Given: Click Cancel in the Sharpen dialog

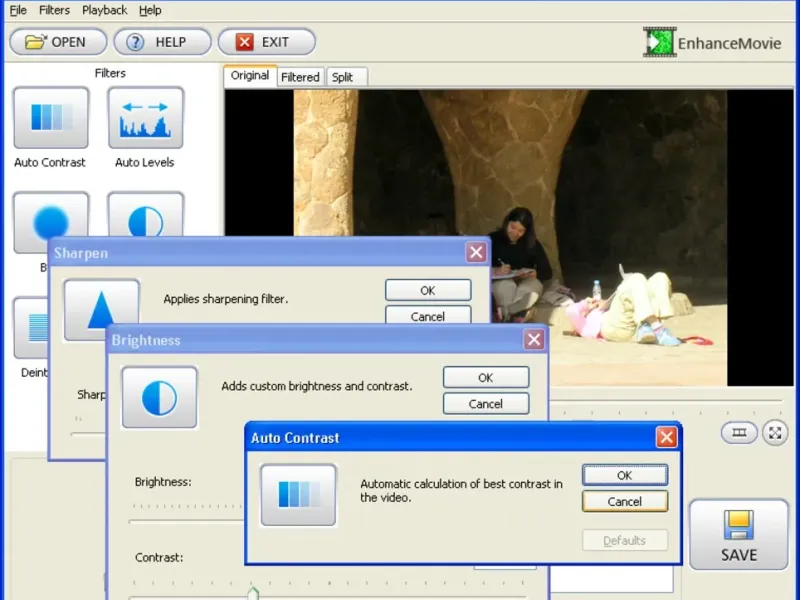Looking at the screenshot, I should point(428,315).
